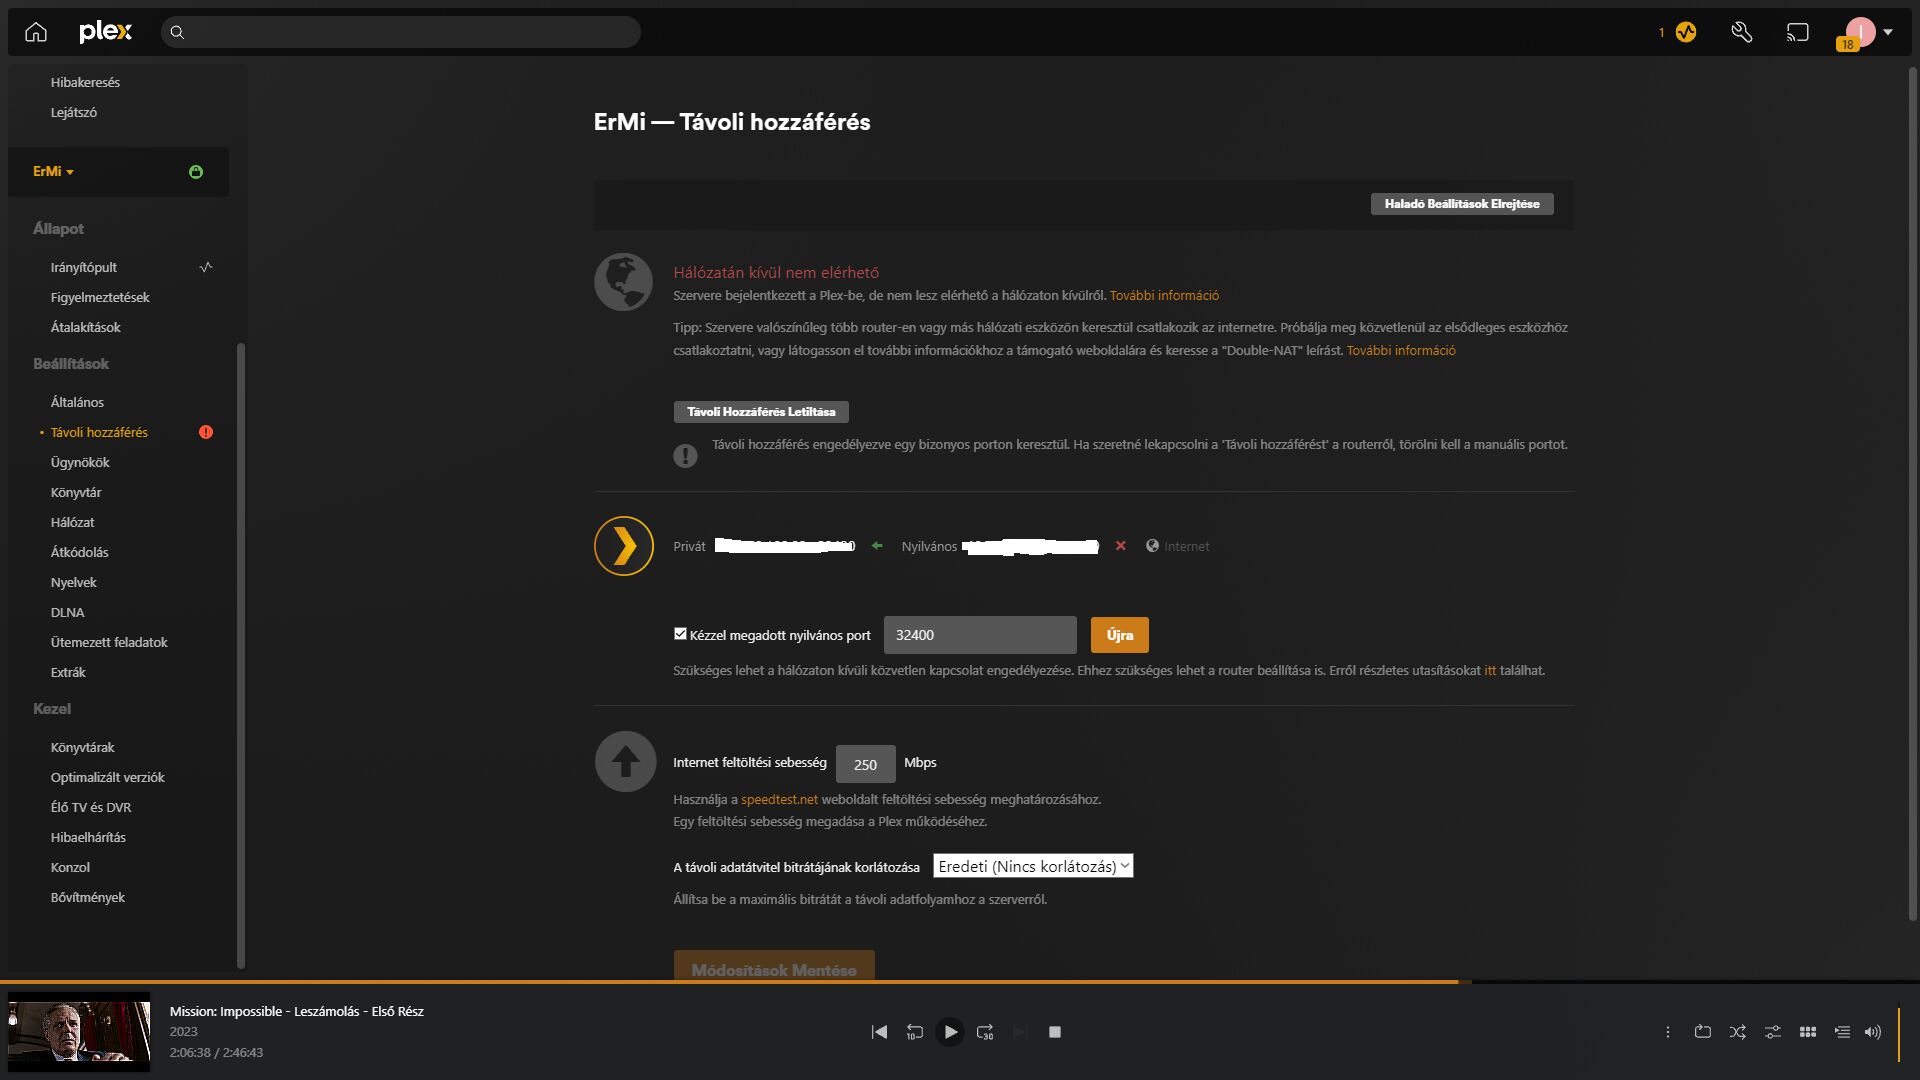1920x1080 pixels.
Task: Click the Internet globe icon
Action: [x=1152, y=546]
